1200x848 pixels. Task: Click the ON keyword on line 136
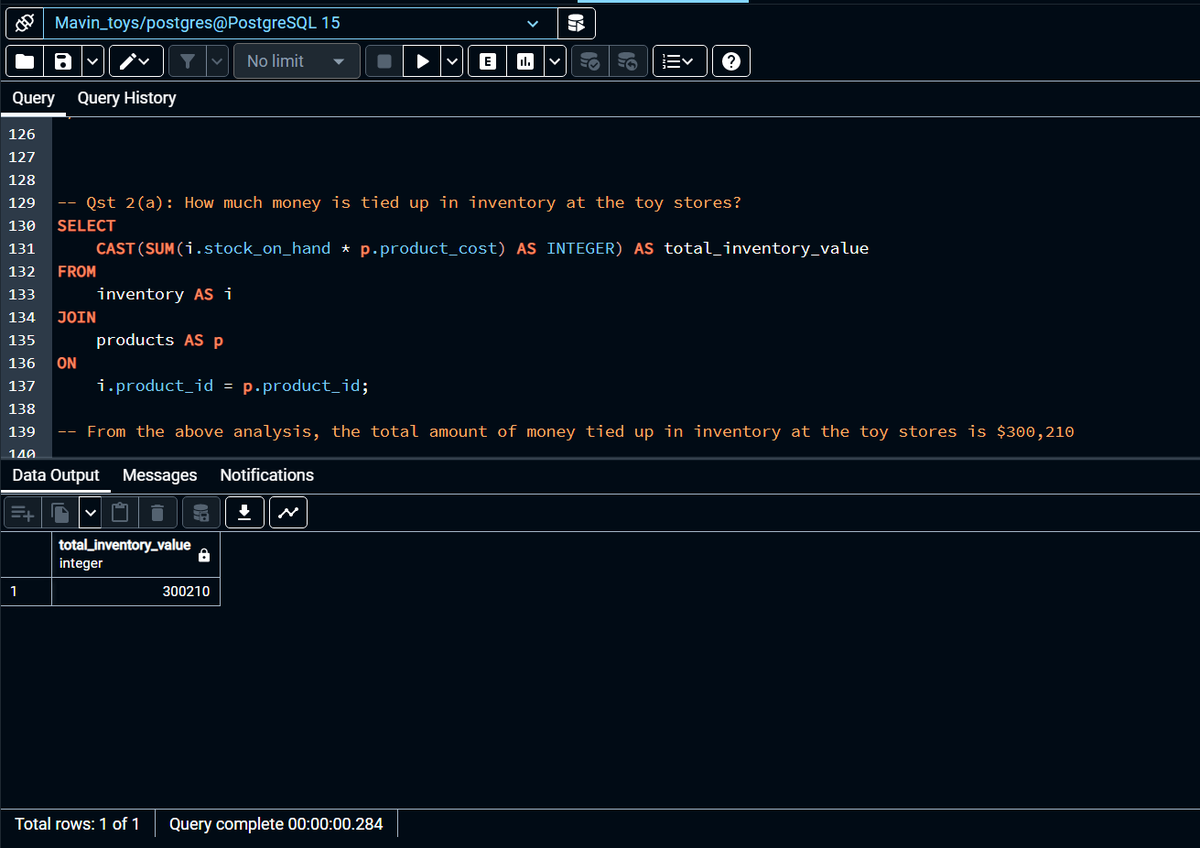67,364
